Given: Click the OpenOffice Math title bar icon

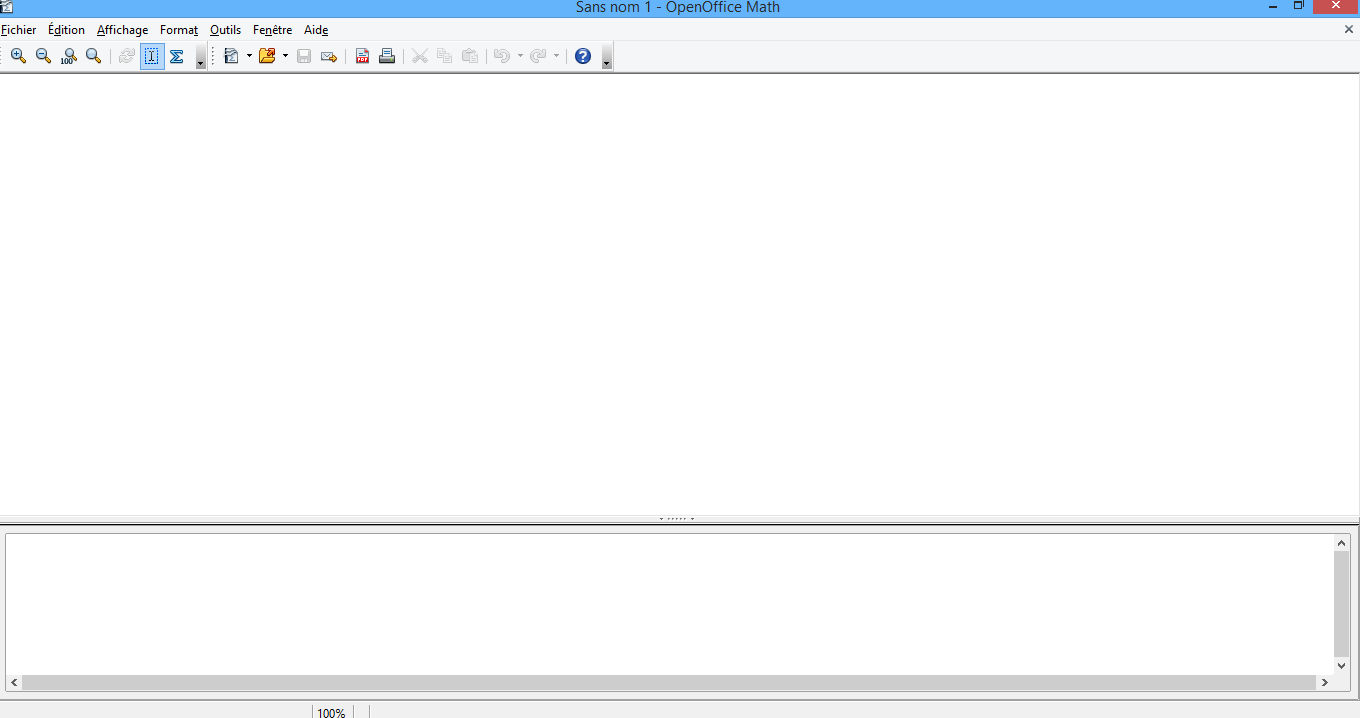Looking at the screenshot, I should [7, 7].
